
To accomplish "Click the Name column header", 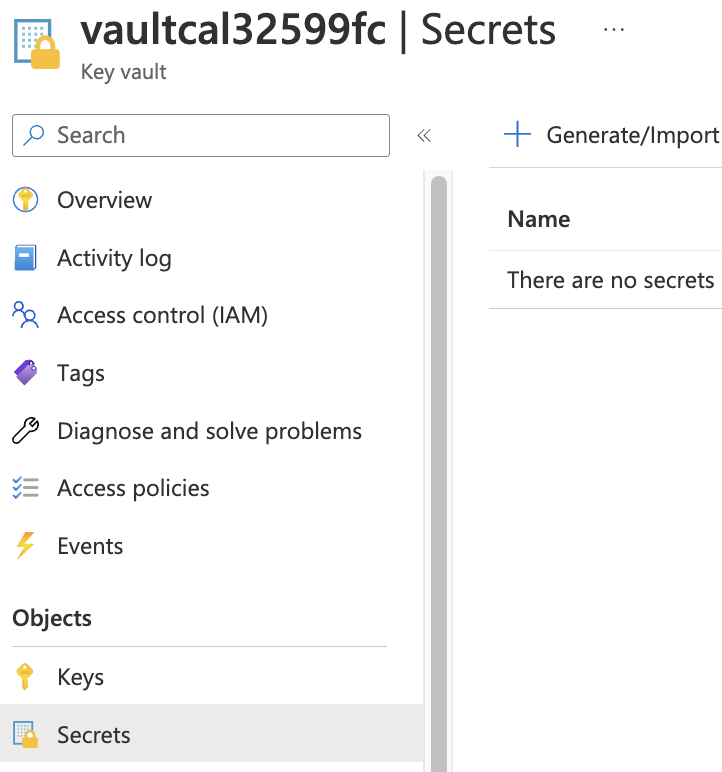I will [539, 219].
